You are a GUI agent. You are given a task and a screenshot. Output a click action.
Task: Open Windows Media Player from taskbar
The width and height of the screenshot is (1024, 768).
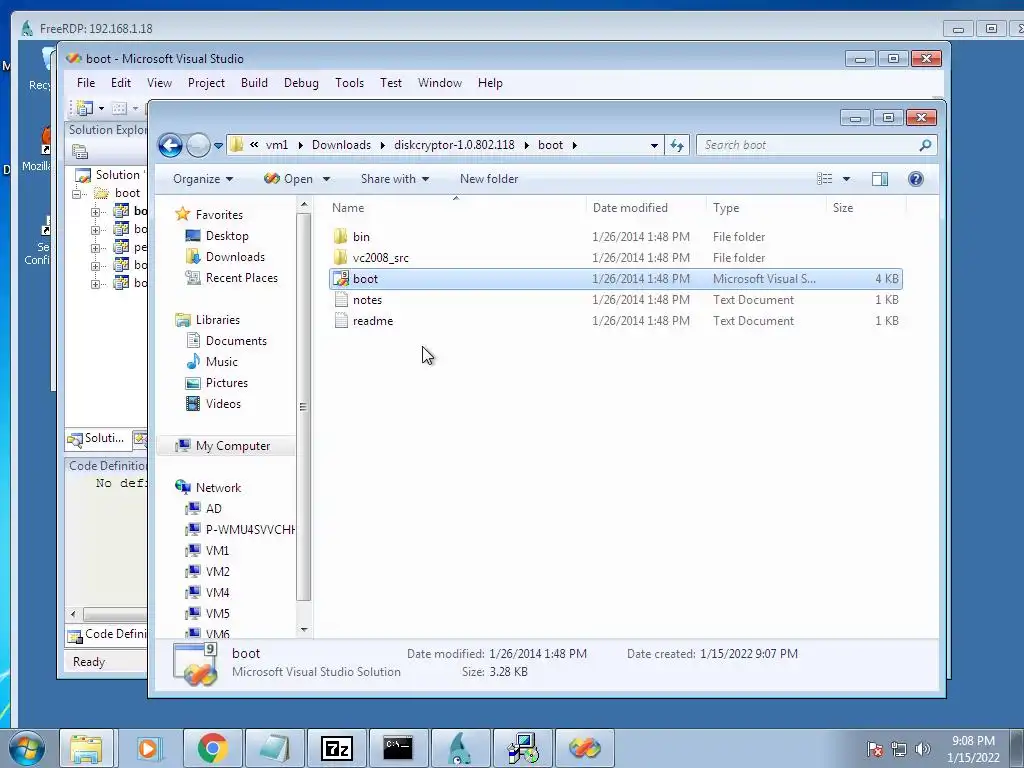point(149,748)
